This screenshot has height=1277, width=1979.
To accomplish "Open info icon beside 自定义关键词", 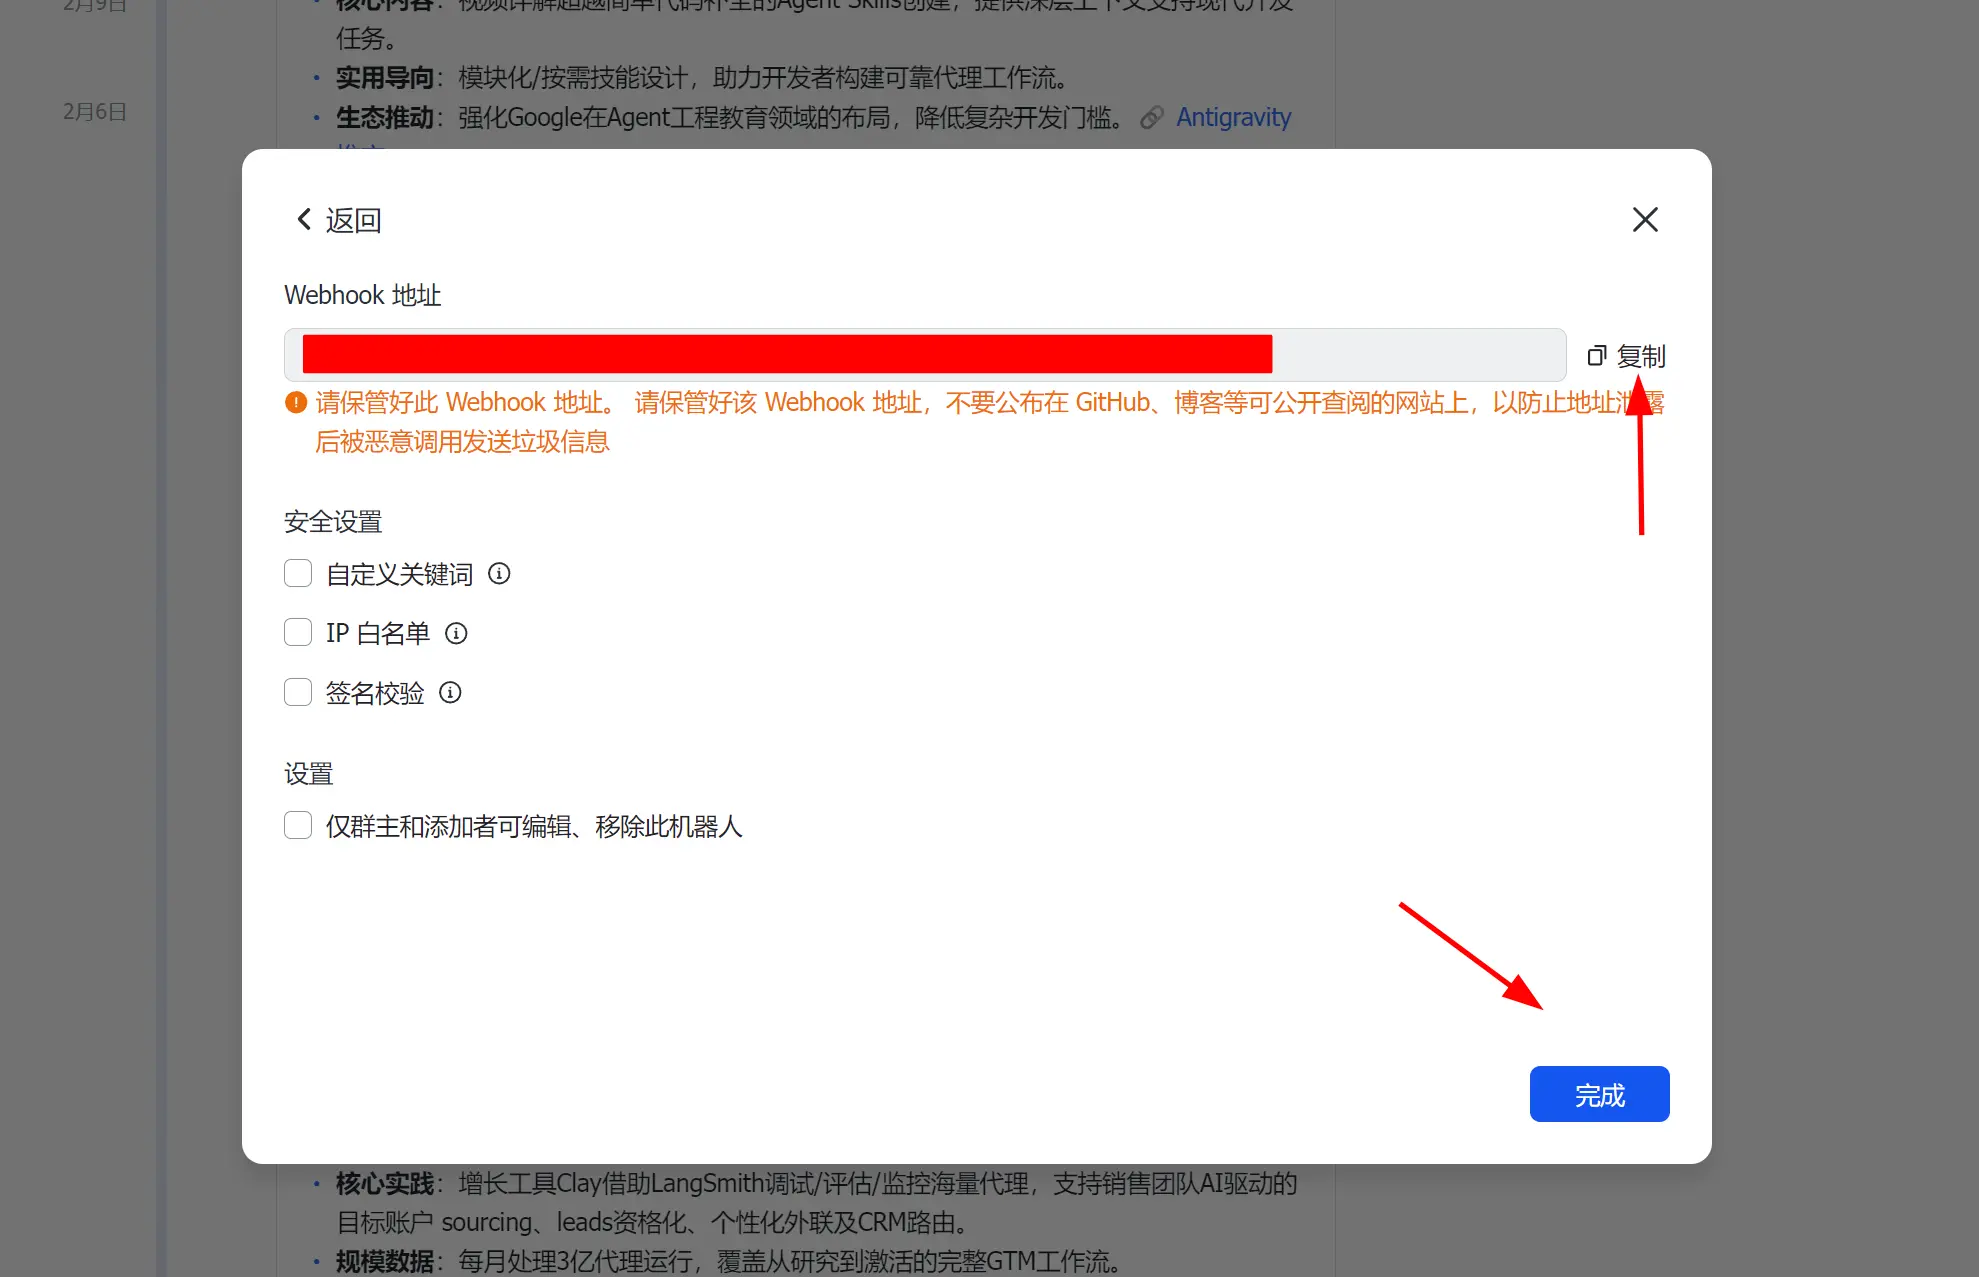I will pos(499,573).
